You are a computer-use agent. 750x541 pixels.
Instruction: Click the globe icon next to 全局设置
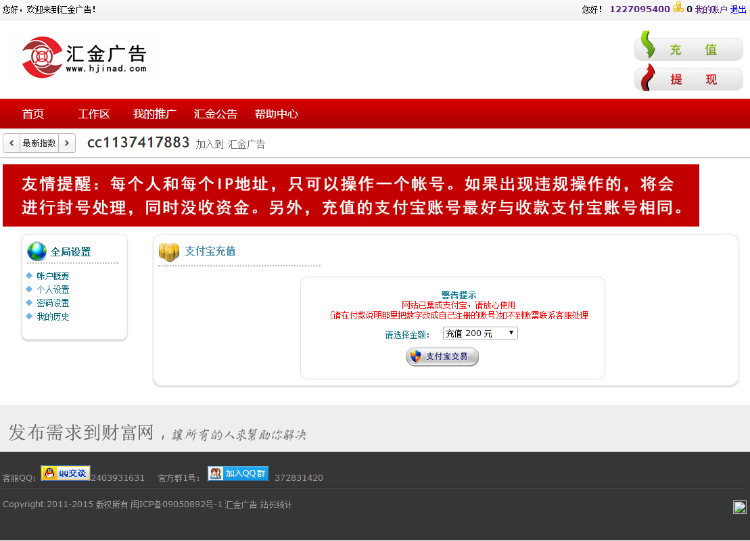click(x=37, y=251)
